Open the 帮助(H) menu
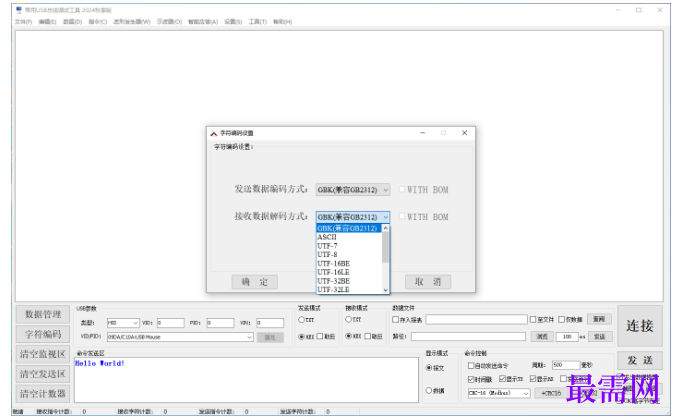 [x=282, y=22]
